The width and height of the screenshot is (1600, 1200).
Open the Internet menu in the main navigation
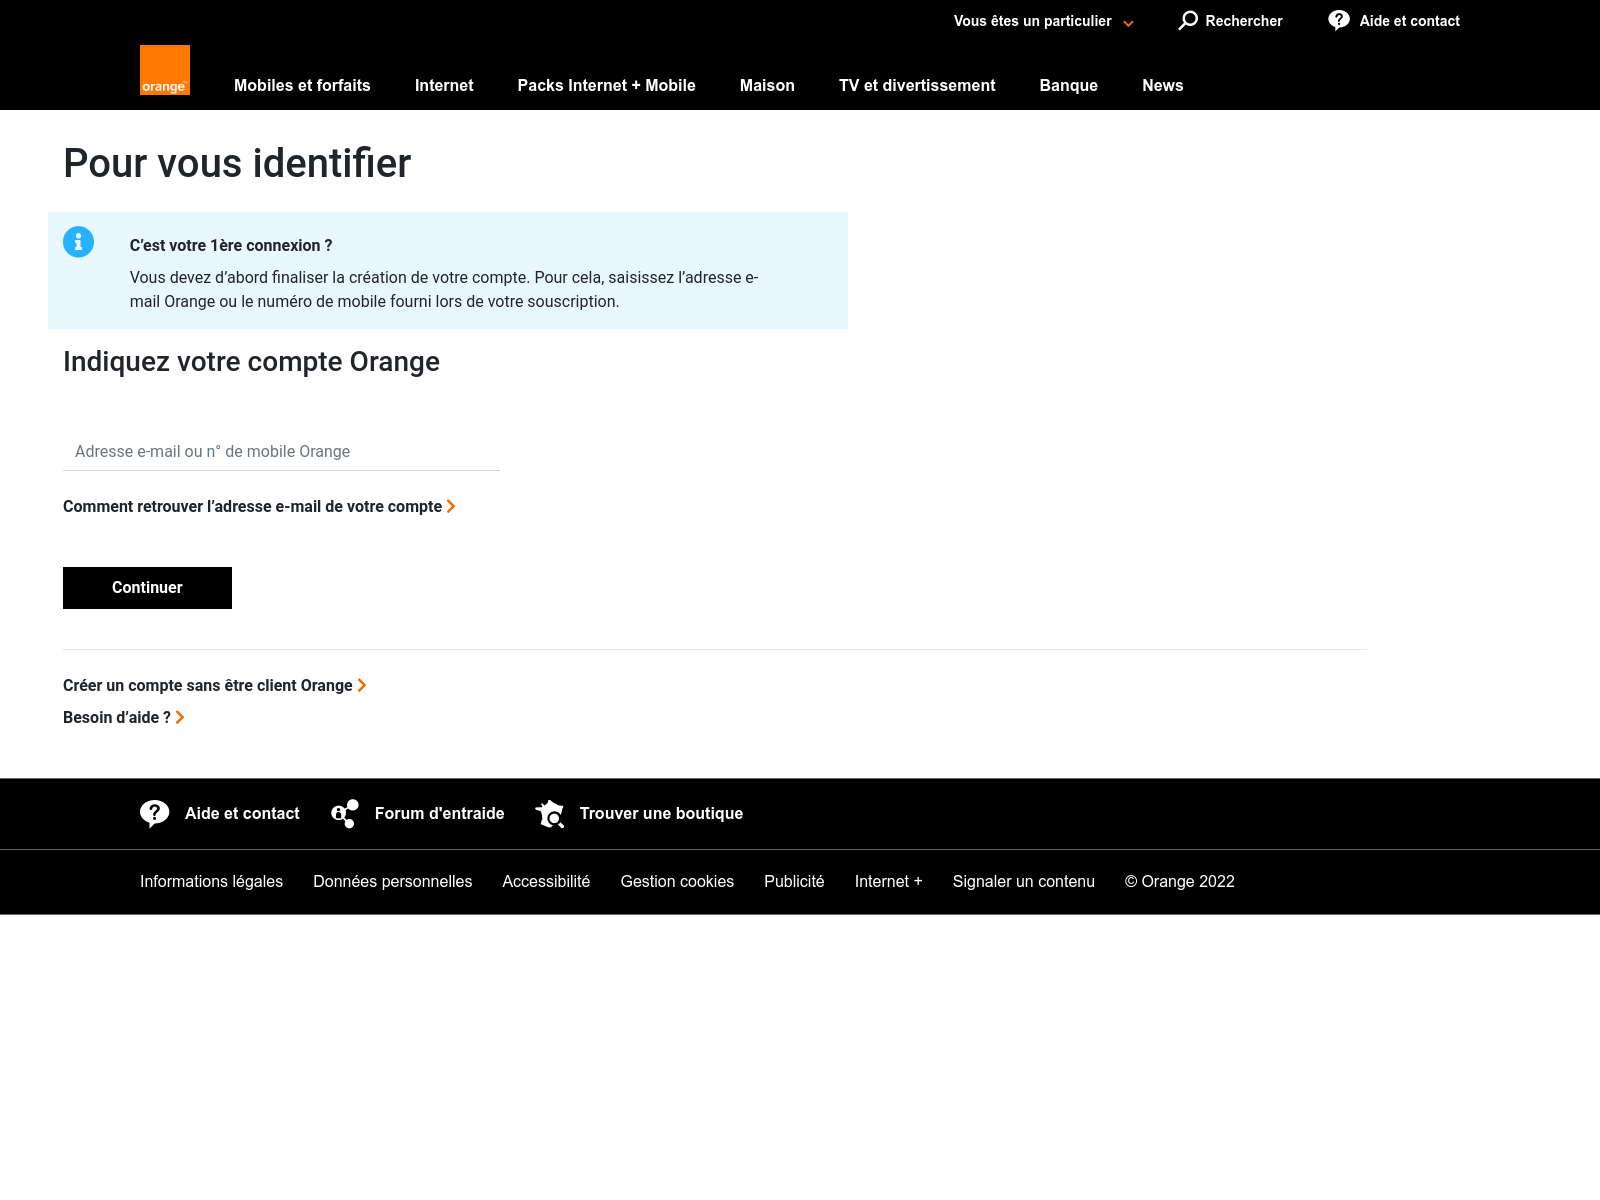pos(444,86)
